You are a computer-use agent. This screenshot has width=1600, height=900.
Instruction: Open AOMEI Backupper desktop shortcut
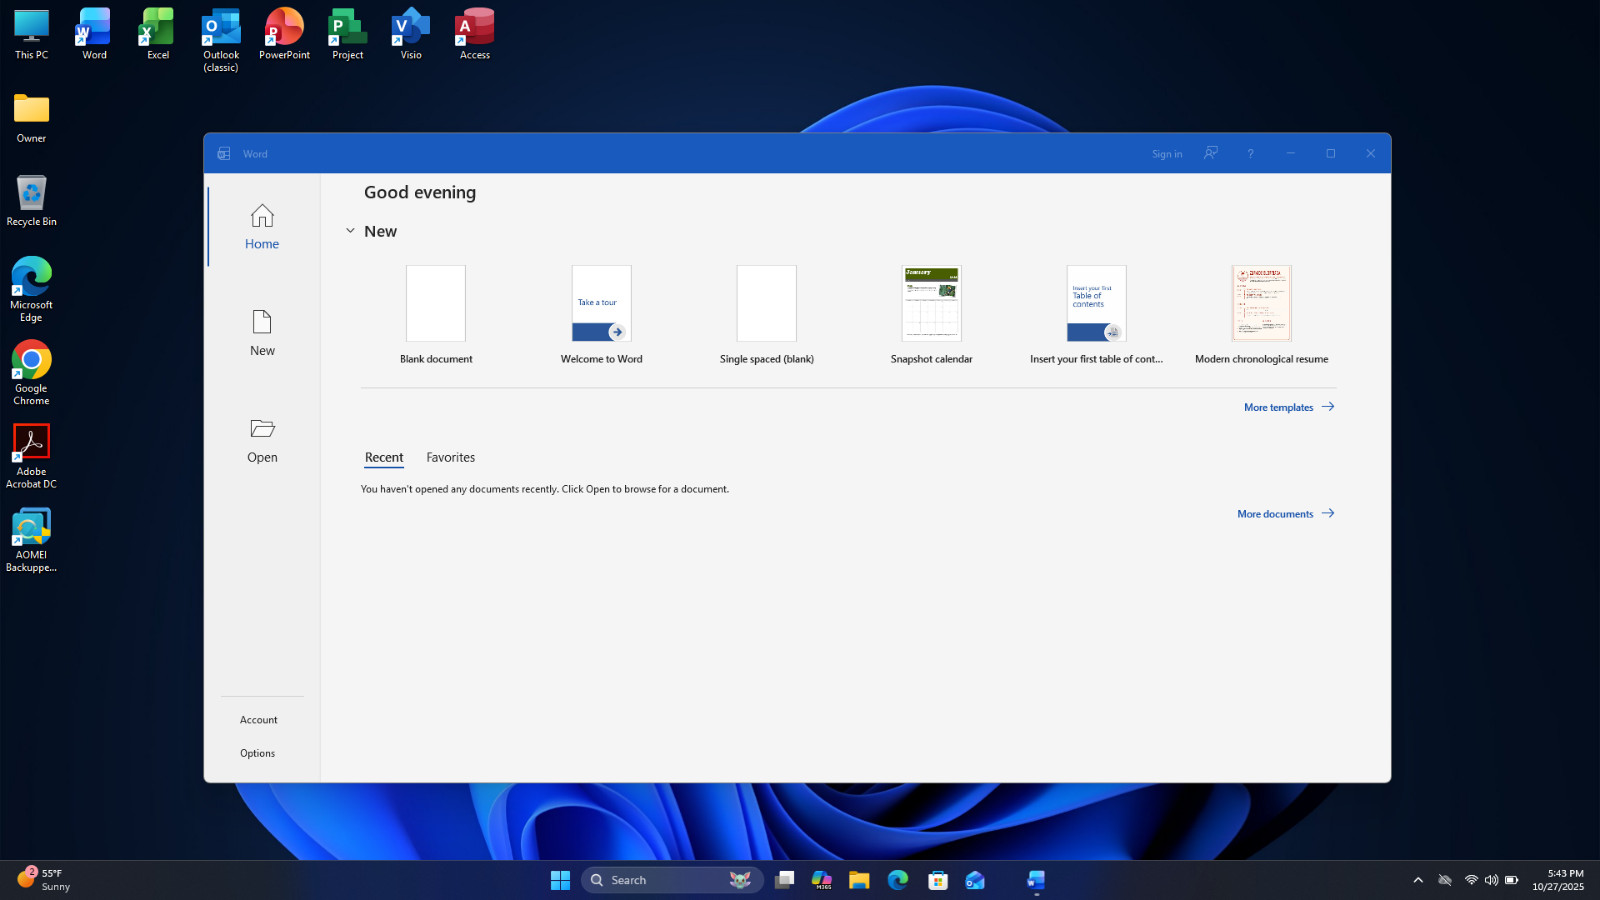pos(31,540)
